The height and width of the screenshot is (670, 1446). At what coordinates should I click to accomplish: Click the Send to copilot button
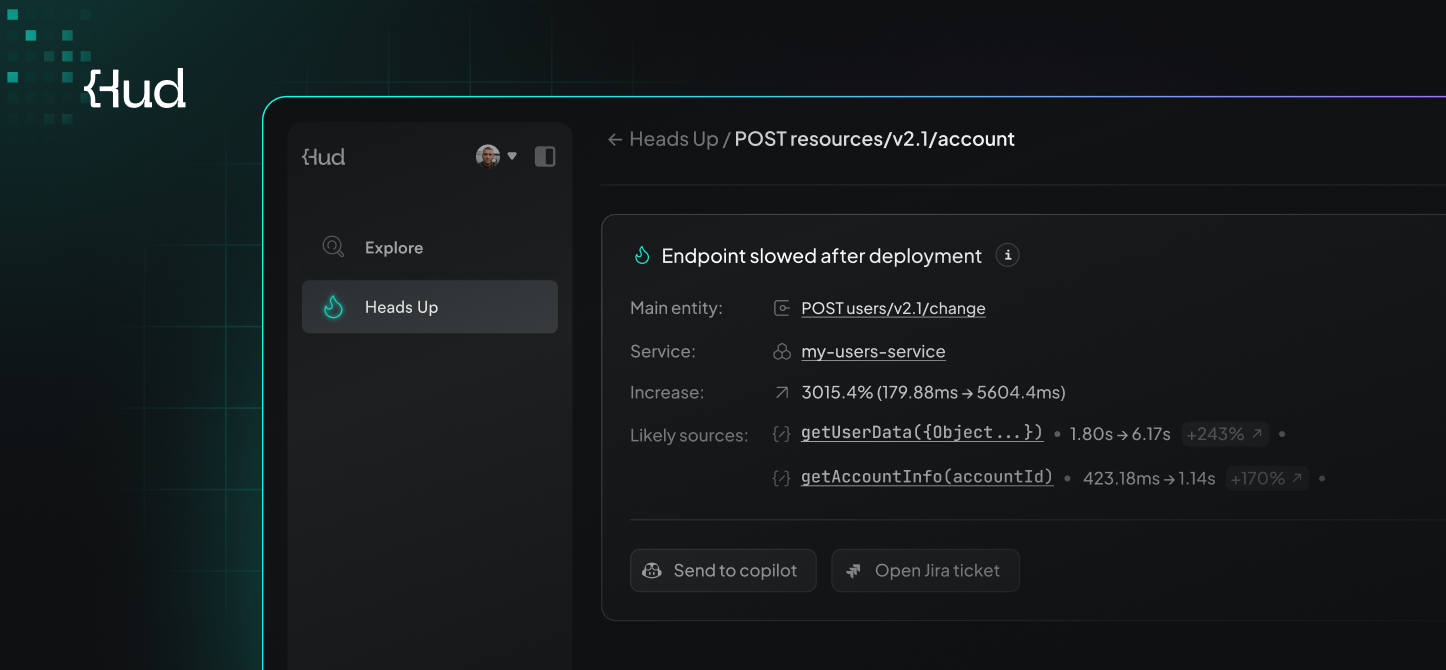[x=722, y=570]
